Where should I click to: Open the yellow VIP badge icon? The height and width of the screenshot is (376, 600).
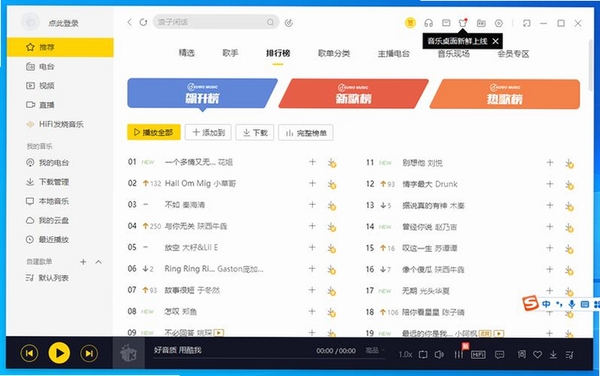(410, 23)
